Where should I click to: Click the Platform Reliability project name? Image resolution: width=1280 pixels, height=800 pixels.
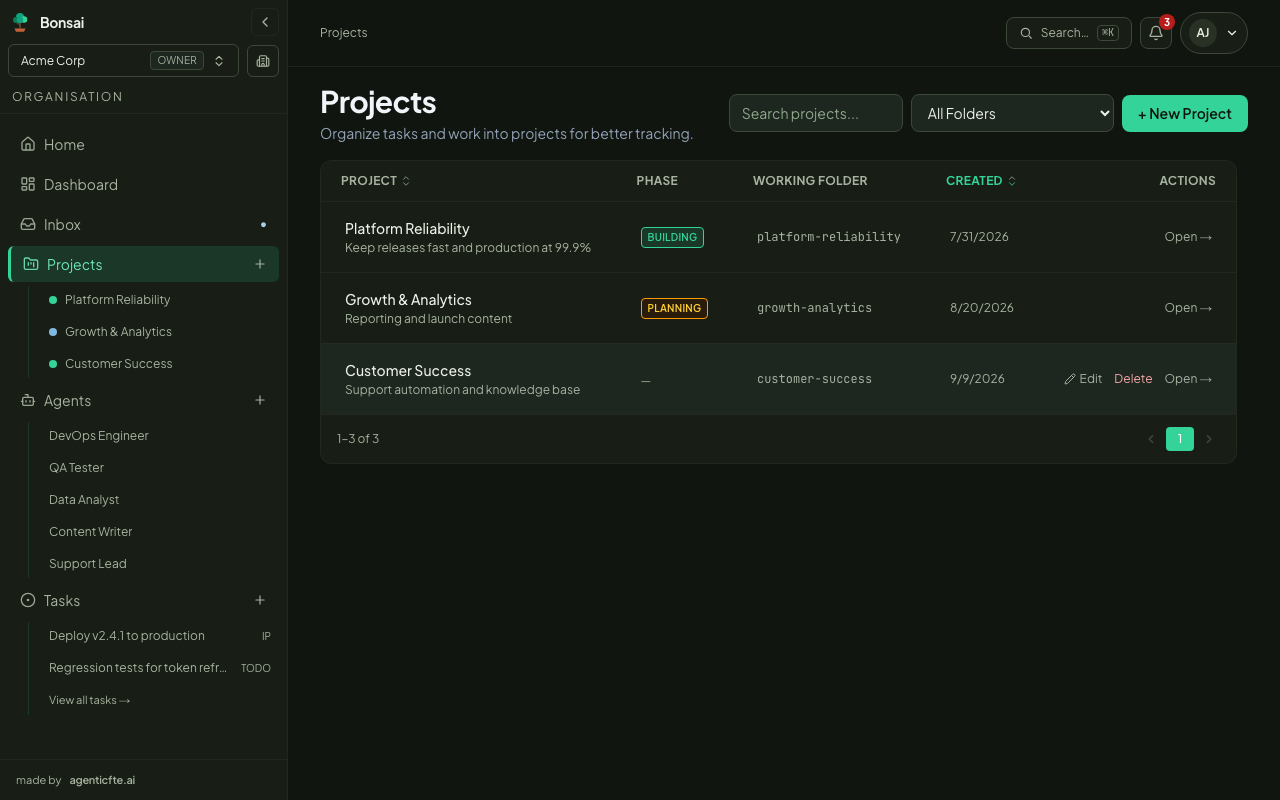coord(407,229)
